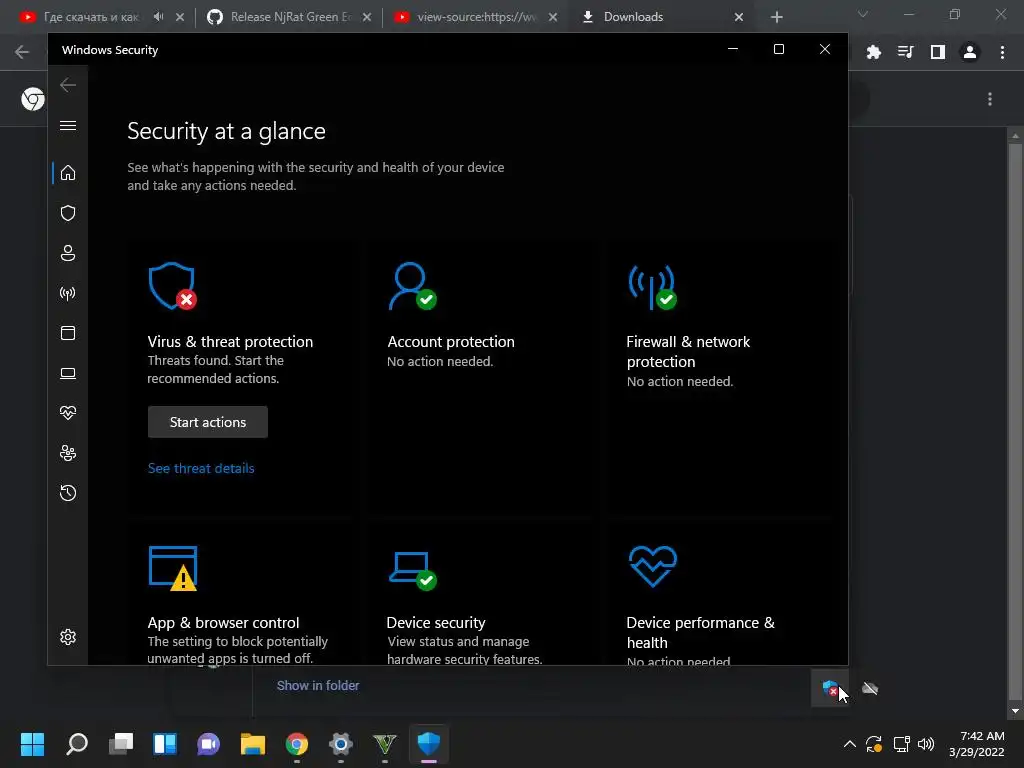Click the cloud-off tray icon in overflow
The width and height of the screenshot is (1024, 768).
click(870, 688)
